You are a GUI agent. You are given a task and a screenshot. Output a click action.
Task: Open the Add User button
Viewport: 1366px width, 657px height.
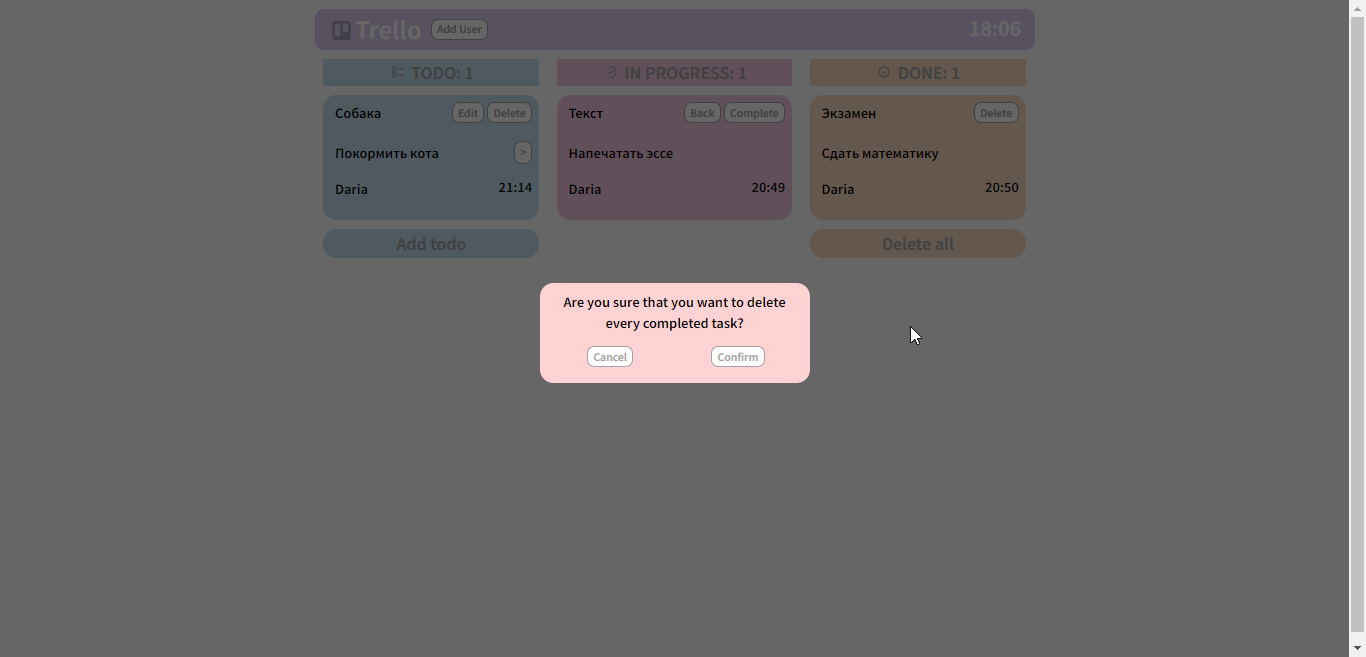(459, 29)
